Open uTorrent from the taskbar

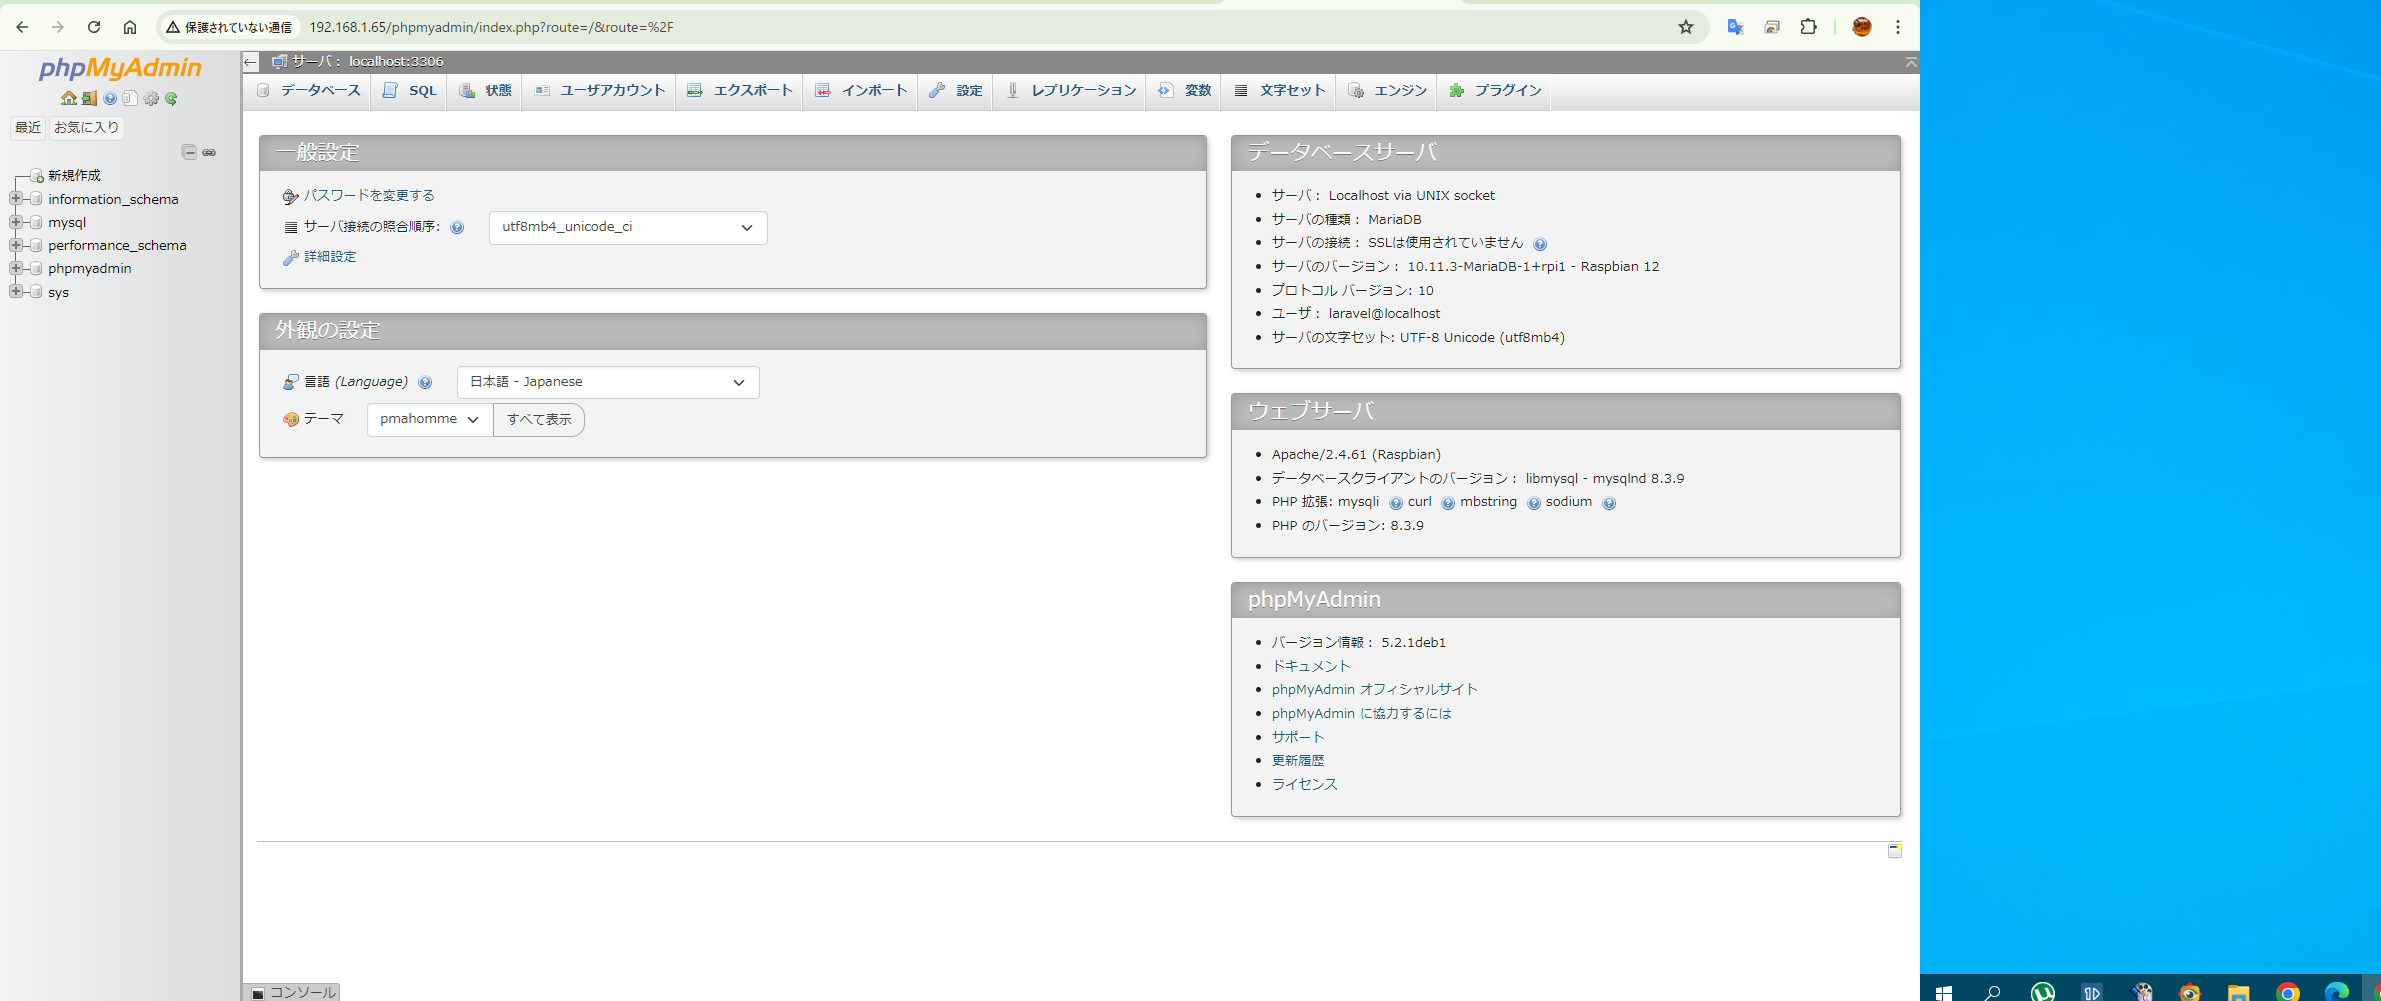tap(2042, 992)
